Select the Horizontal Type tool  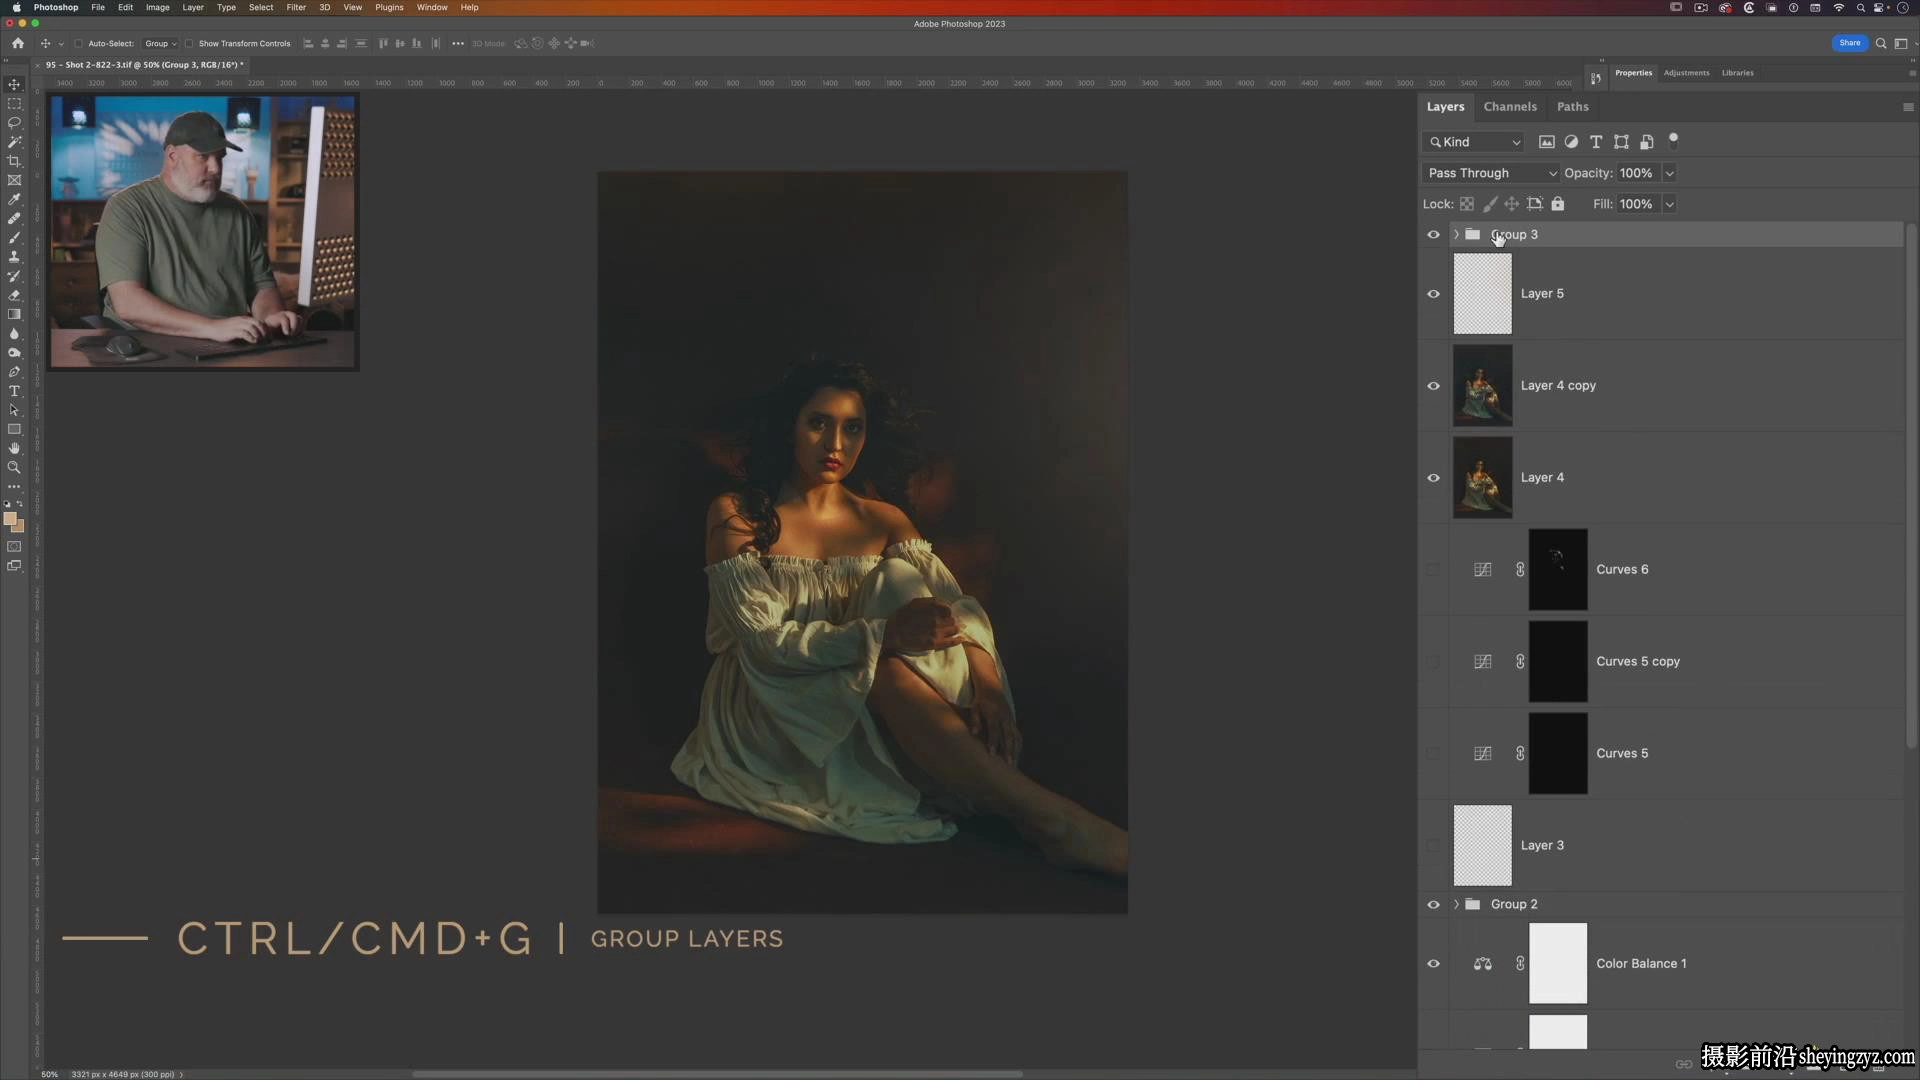click(x=14, y=391)
